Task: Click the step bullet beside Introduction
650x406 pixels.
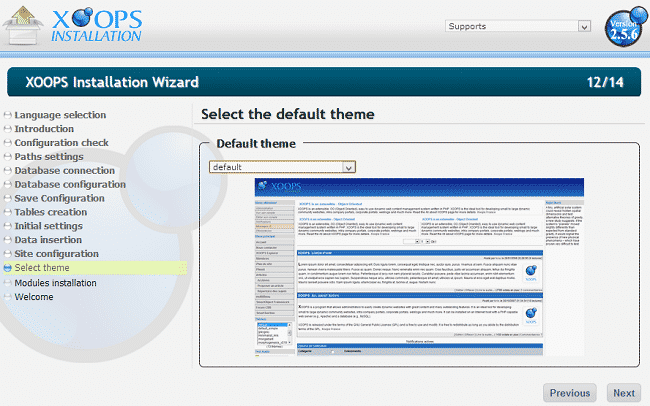Action: (7, 129)
